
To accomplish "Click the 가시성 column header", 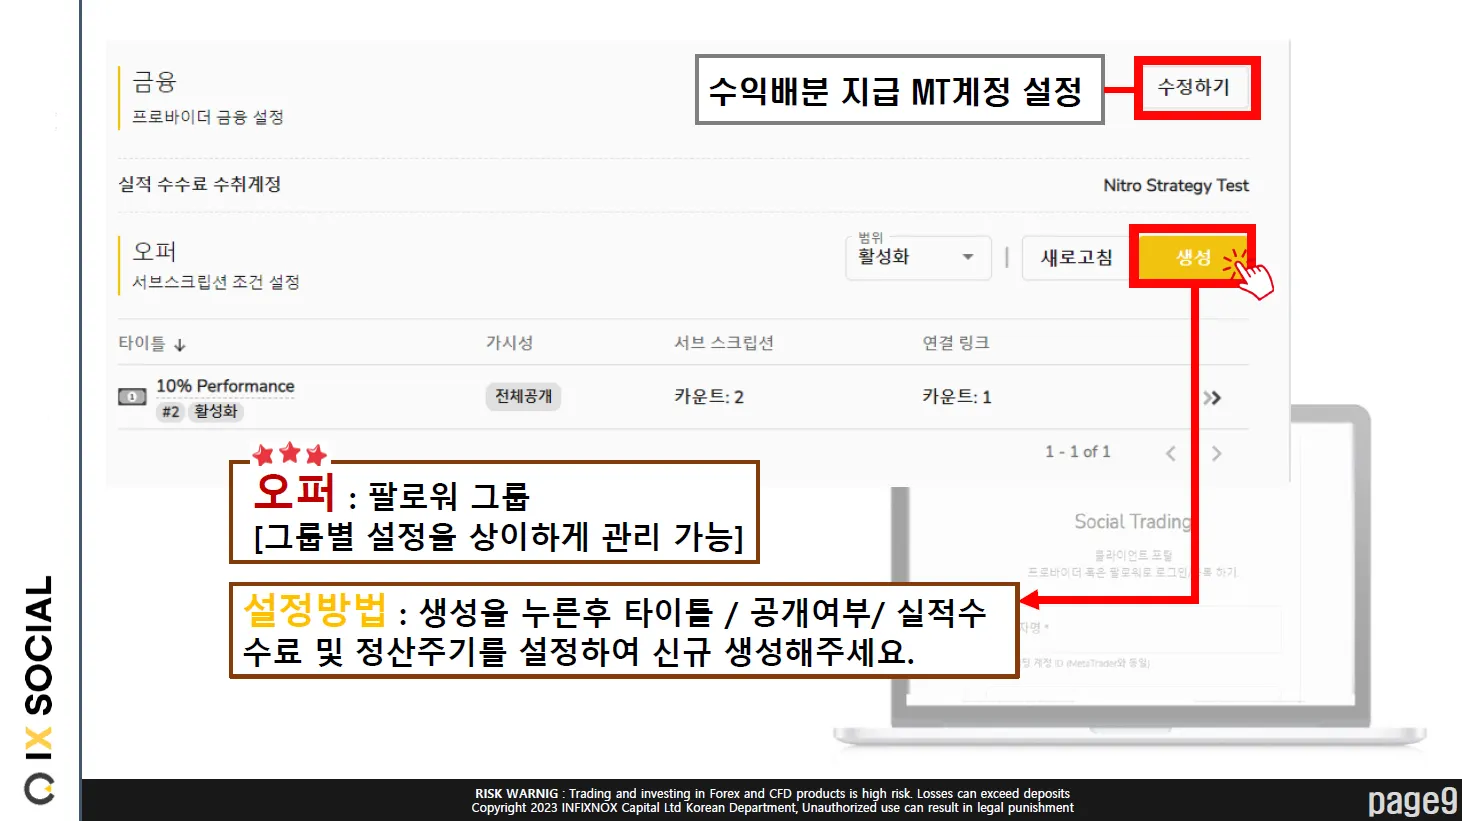I will pyautogui.click(x=509, y=343).
